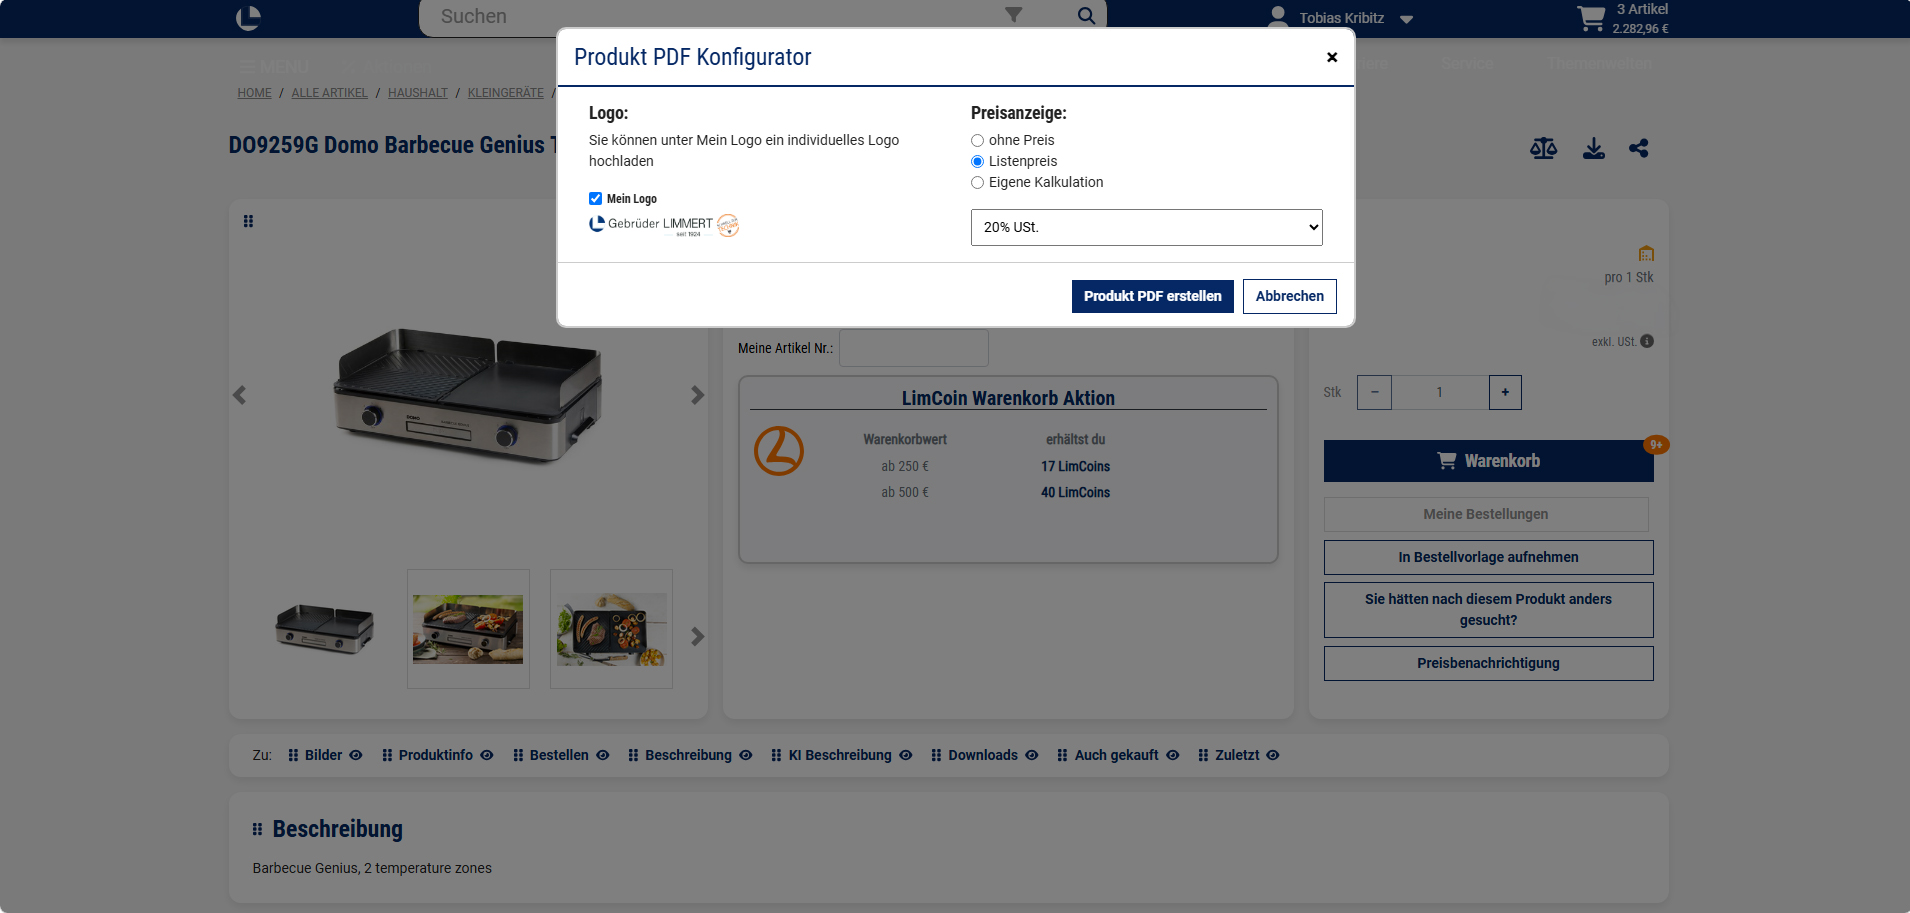Click the next image arrow beside main photo
The height and width of the screenshot is (913, 1910).
click(x=697, y=395)
